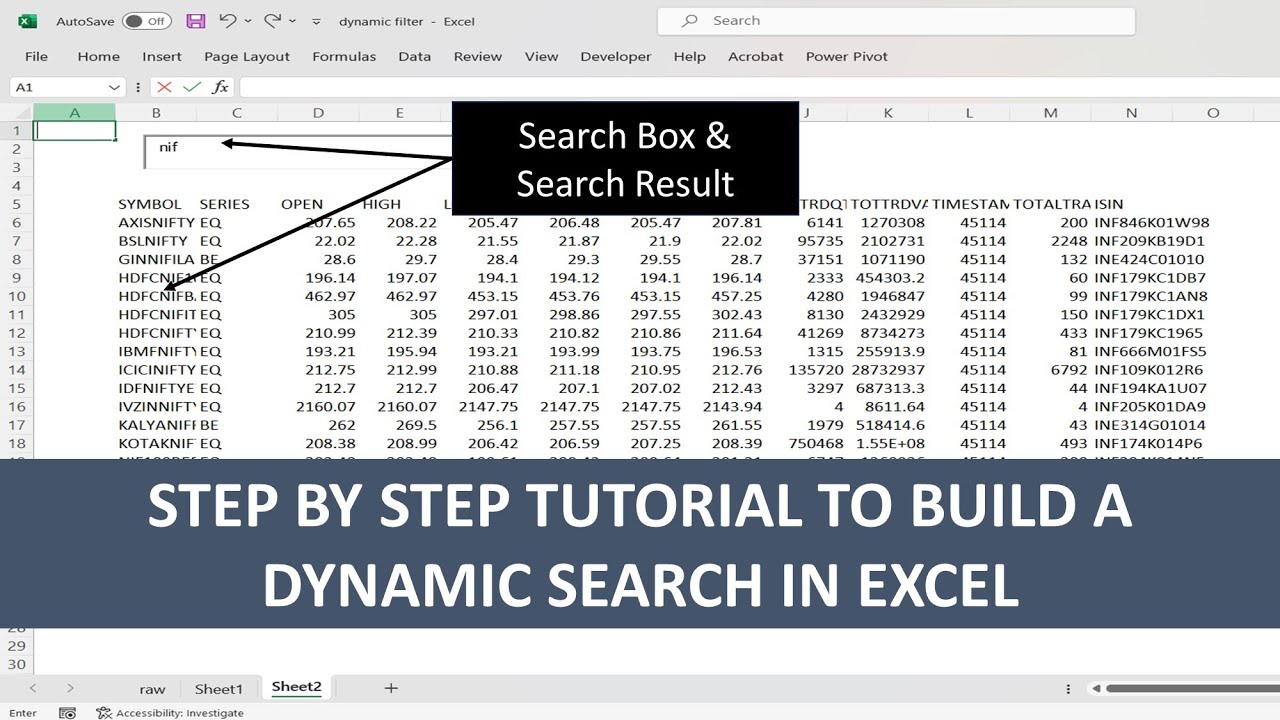Select the Sheet2 tab

[297, 687]
